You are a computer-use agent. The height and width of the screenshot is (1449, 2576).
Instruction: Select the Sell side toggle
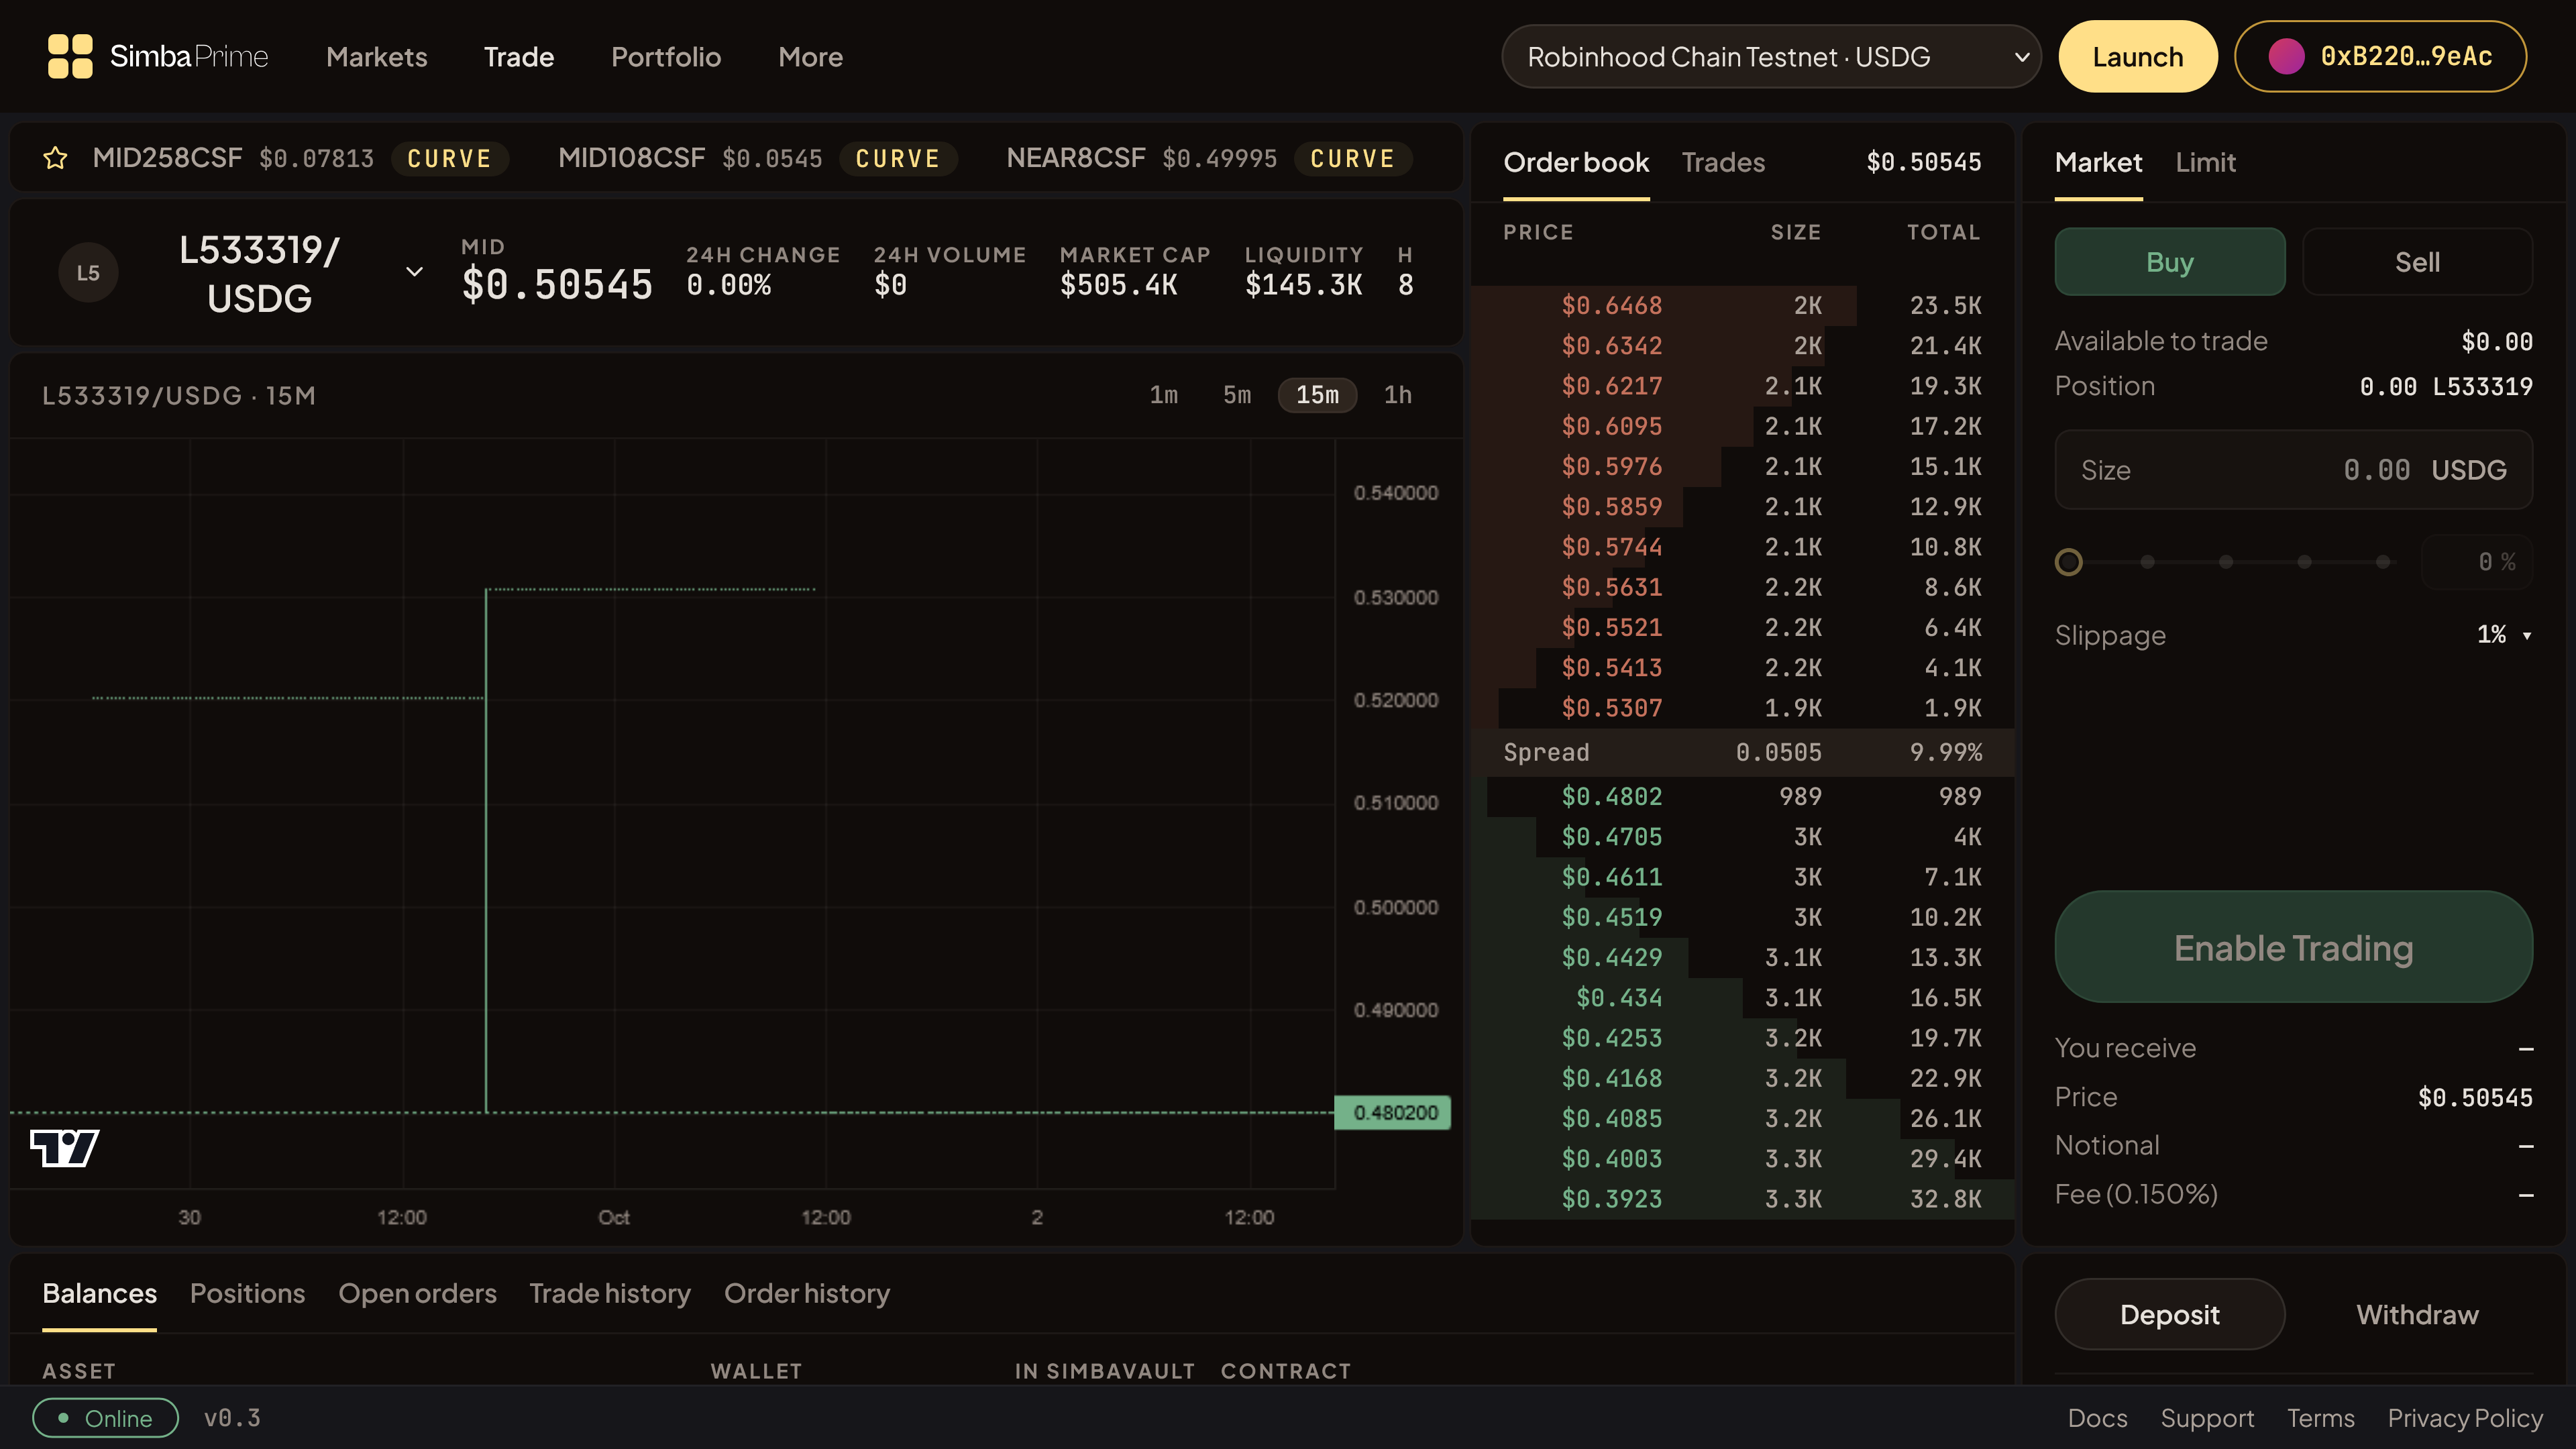click(x=2417, y=262)
